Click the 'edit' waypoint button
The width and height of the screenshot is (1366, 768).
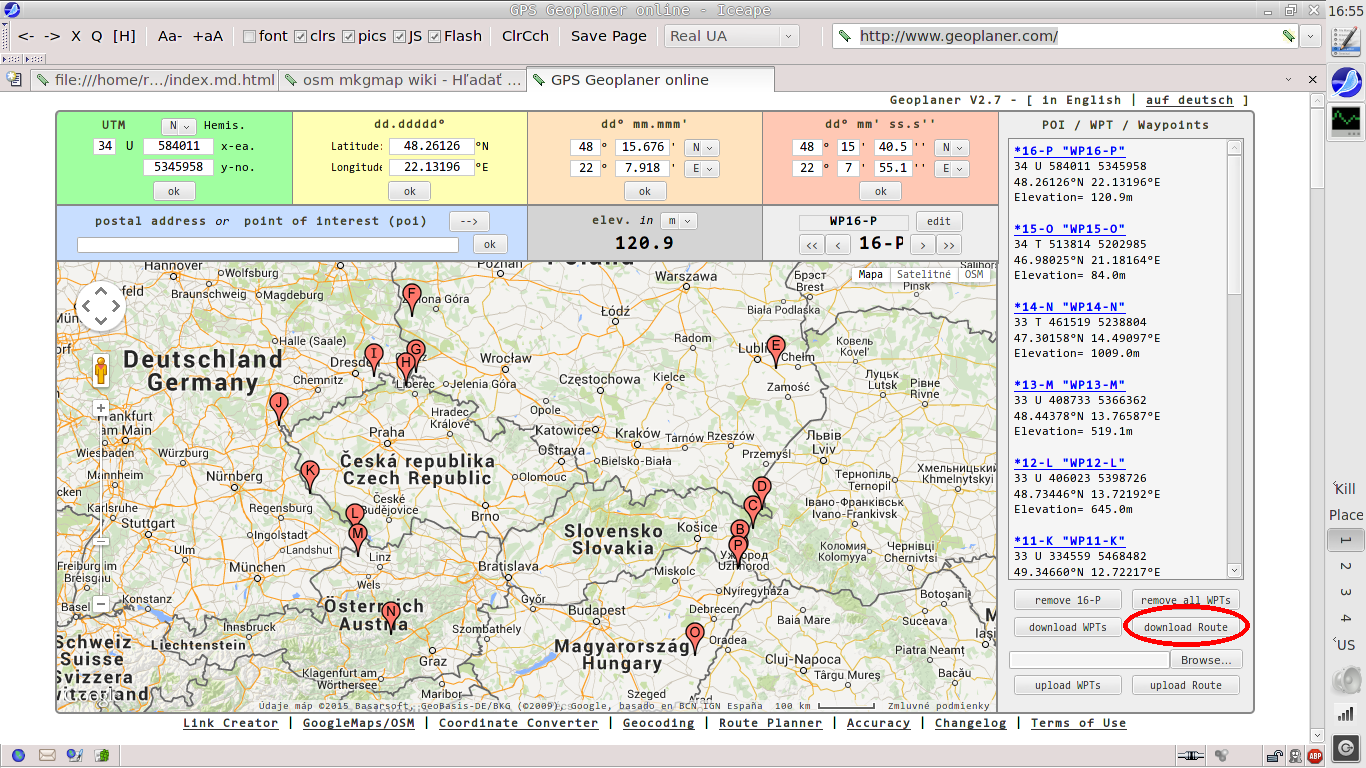click(x=939, y=221)
